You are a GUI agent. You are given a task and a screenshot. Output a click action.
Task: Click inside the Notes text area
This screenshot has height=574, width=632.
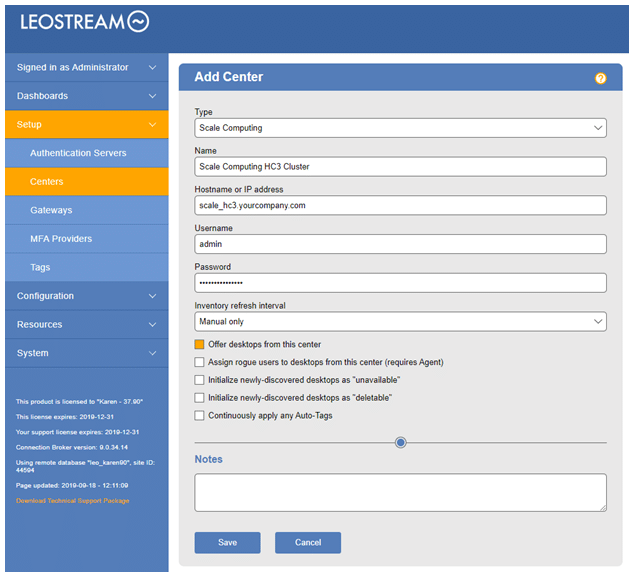(x=400, y=493)
